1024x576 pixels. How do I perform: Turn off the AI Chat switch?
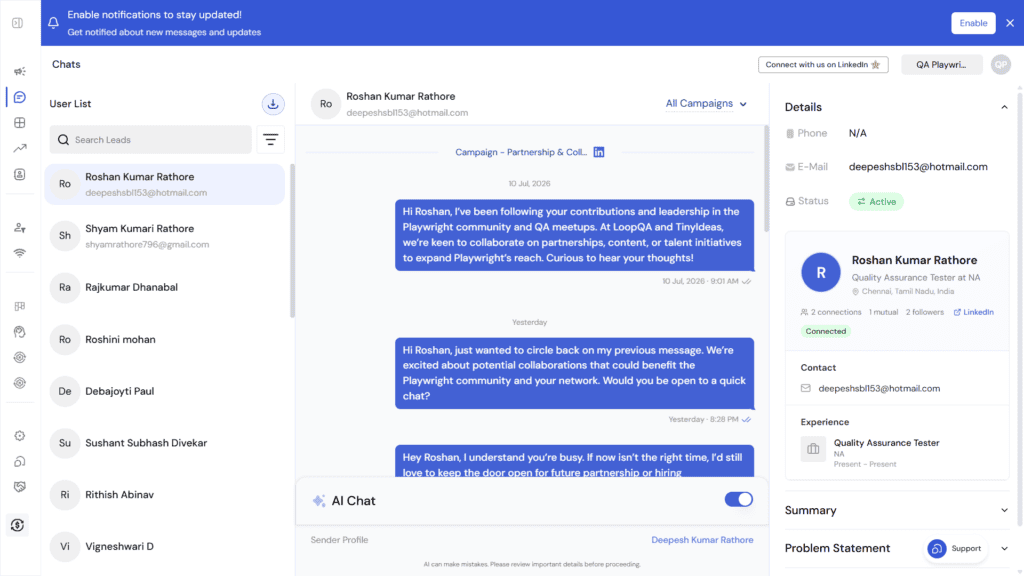(x=739, y=500)
